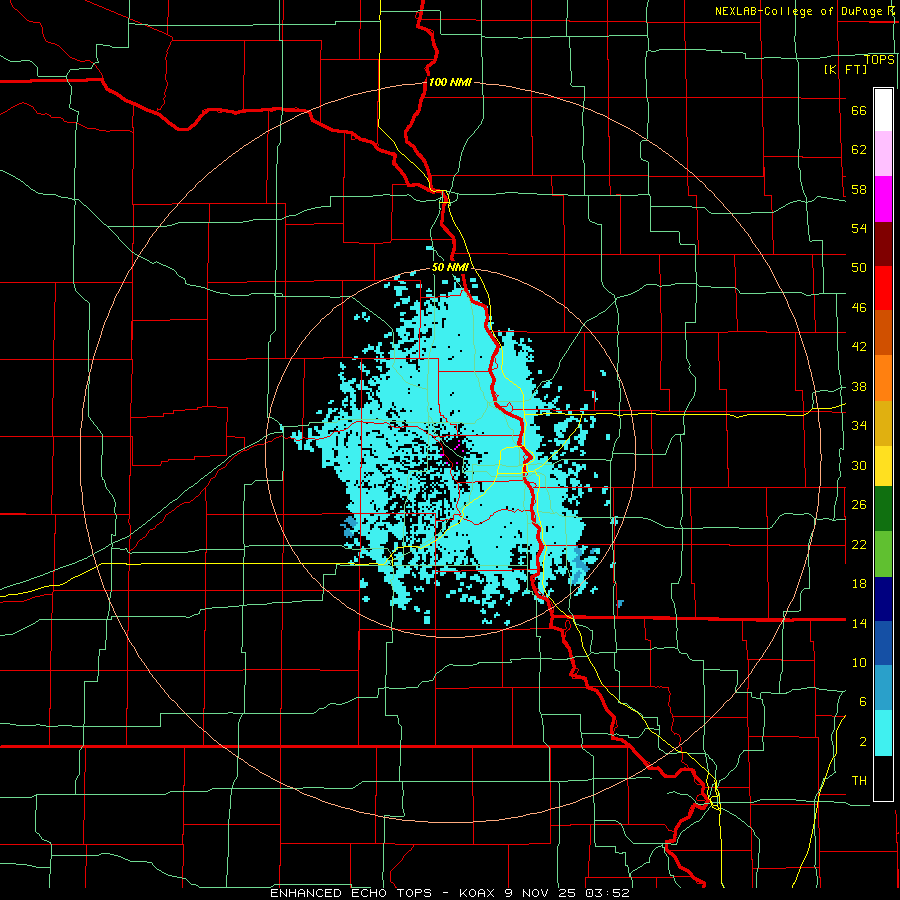
Task: Click the black TH swatch in legend
Action: coord(883,778)
